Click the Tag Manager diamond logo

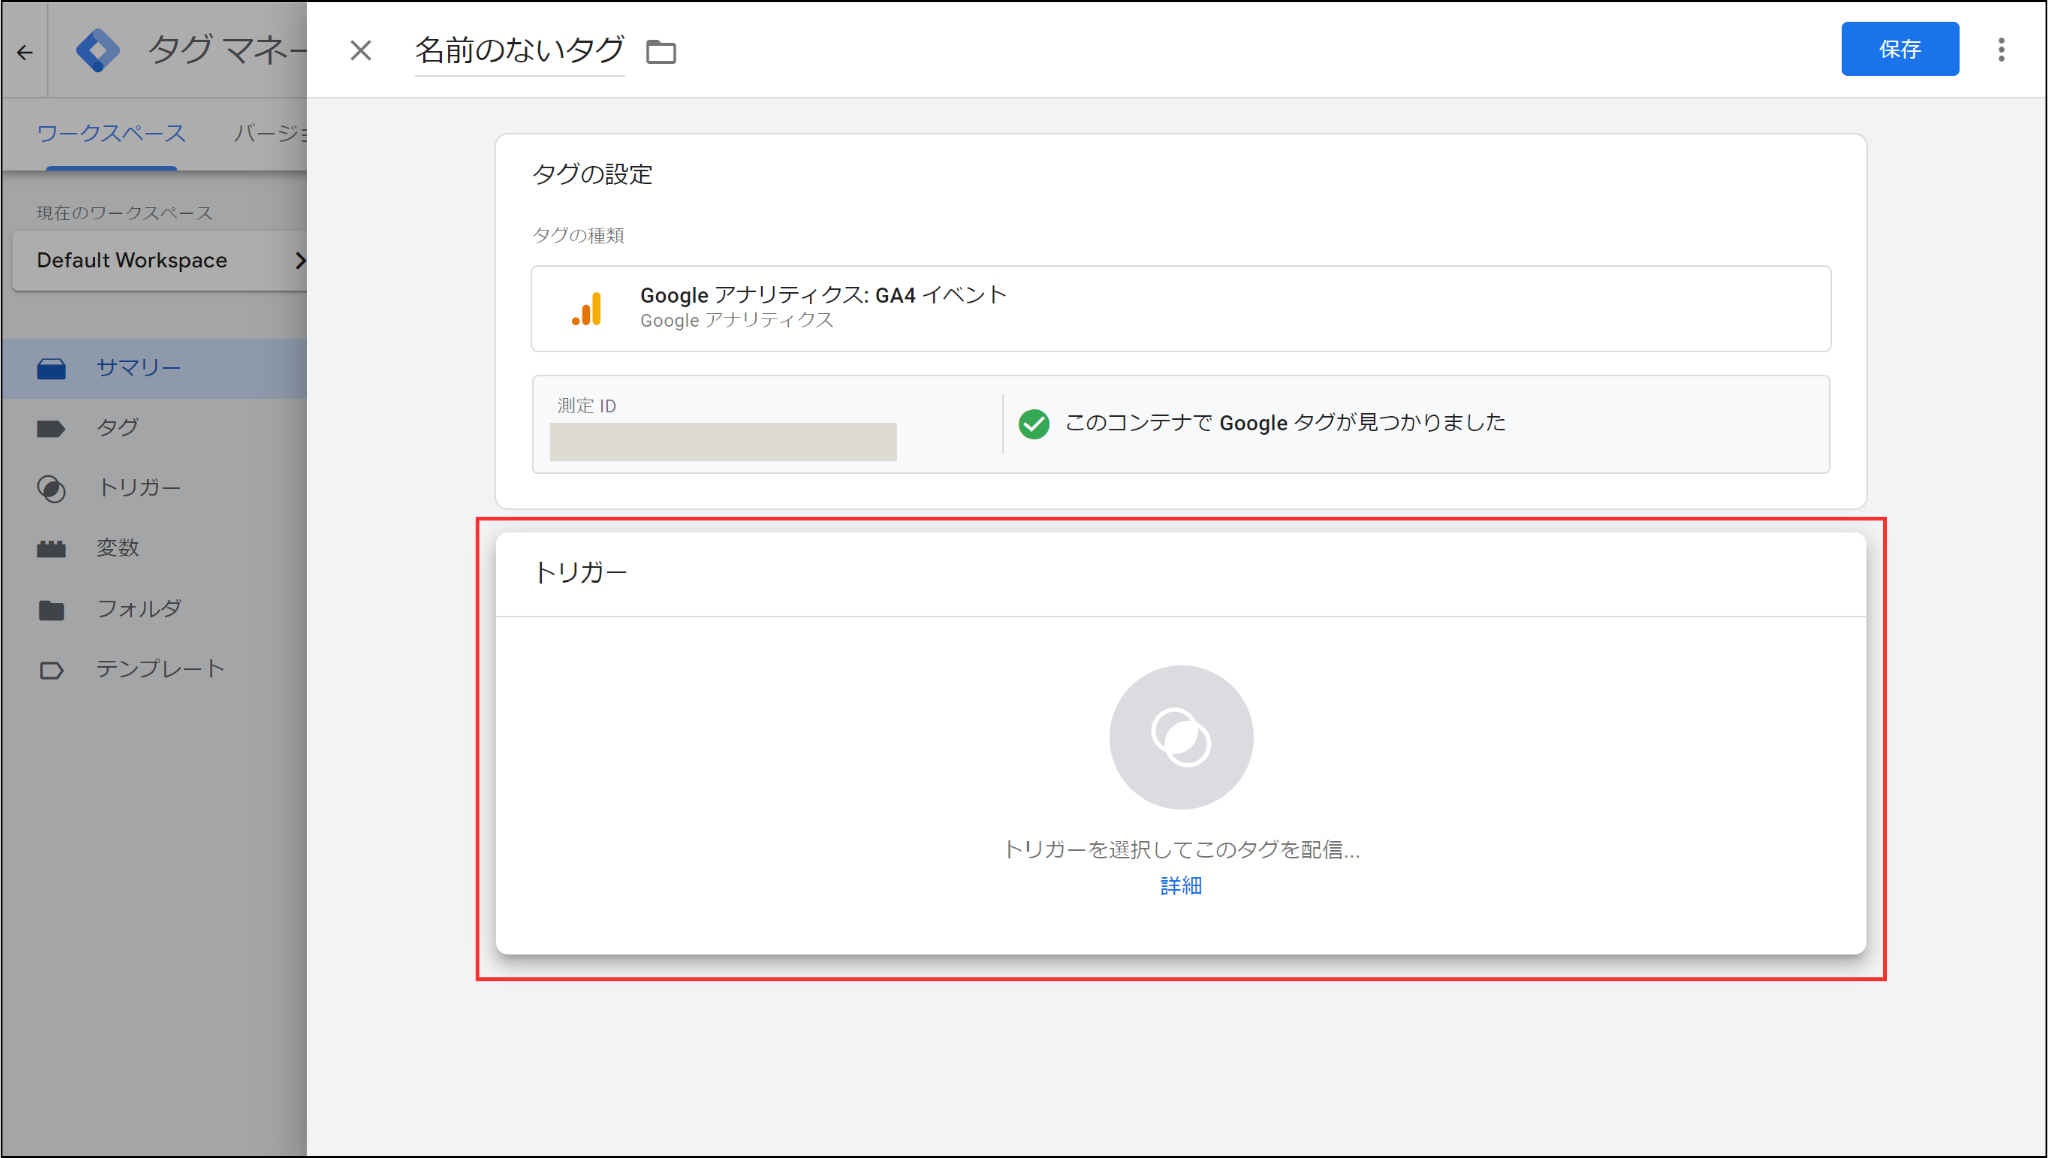98,50
